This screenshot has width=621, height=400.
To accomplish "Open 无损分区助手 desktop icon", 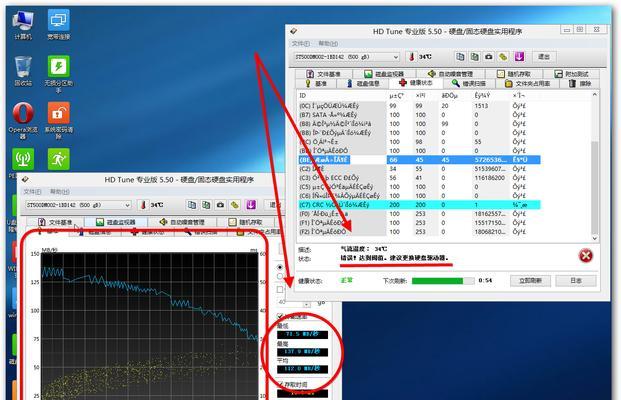I will pos(59,74).
